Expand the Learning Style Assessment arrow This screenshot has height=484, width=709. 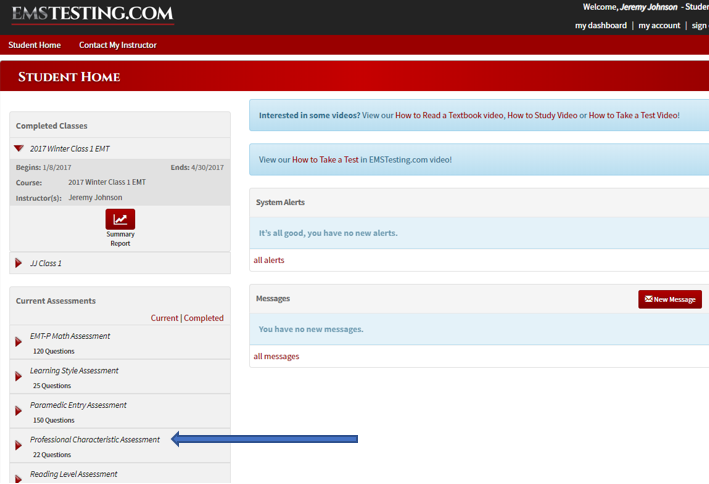19,377
